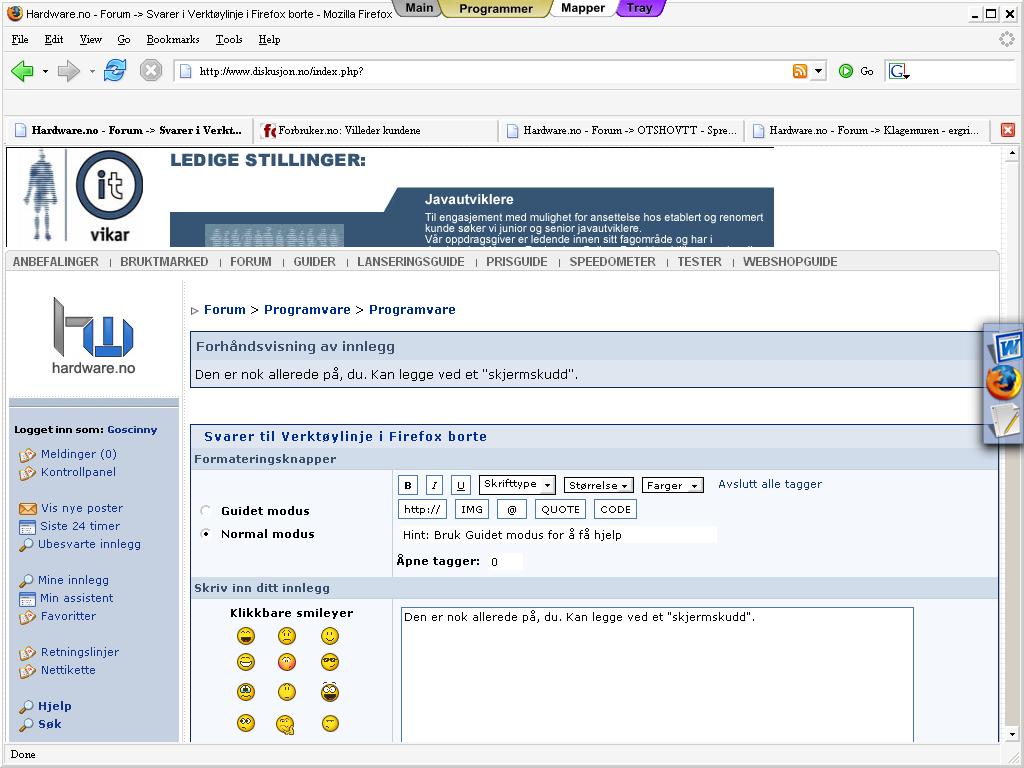Open the Kontrollpanel link
This screenshot has height=768, width=1024.
point(78,472)
